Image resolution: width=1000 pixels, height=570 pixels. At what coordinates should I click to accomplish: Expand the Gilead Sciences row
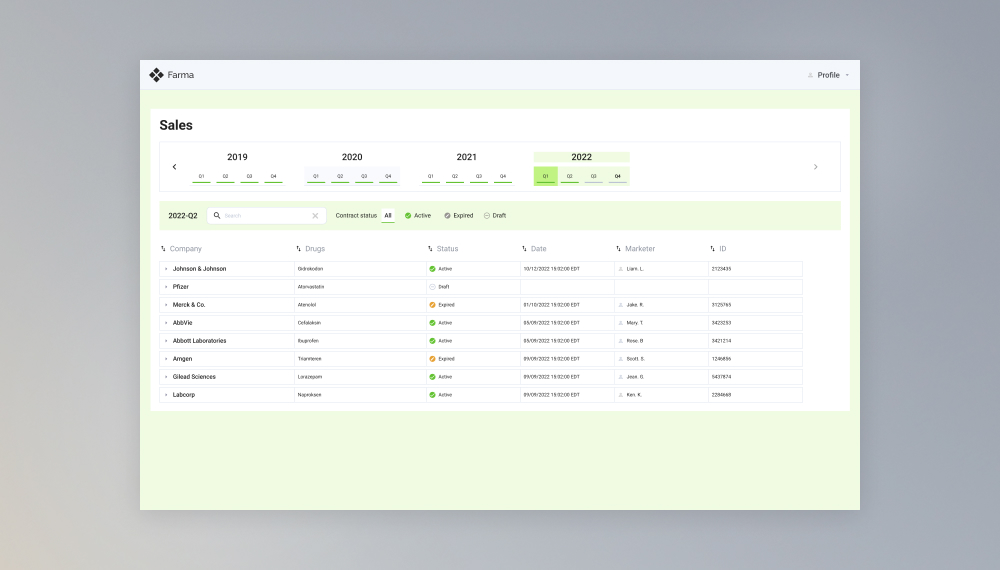[166, 377]
